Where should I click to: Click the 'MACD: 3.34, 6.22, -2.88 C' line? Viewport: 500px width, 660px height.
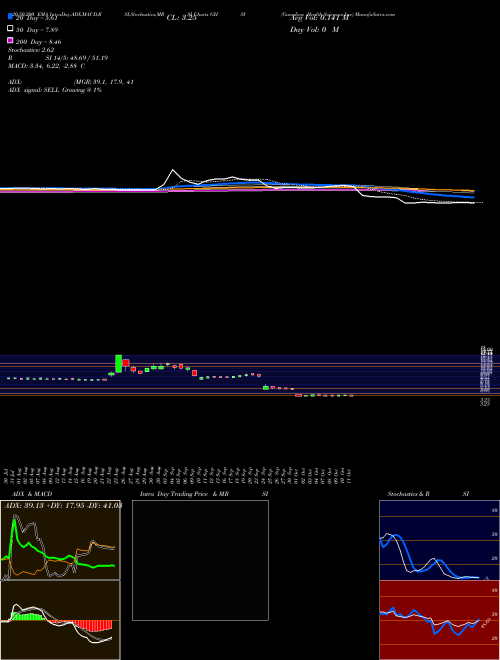[x=46, y=66]
